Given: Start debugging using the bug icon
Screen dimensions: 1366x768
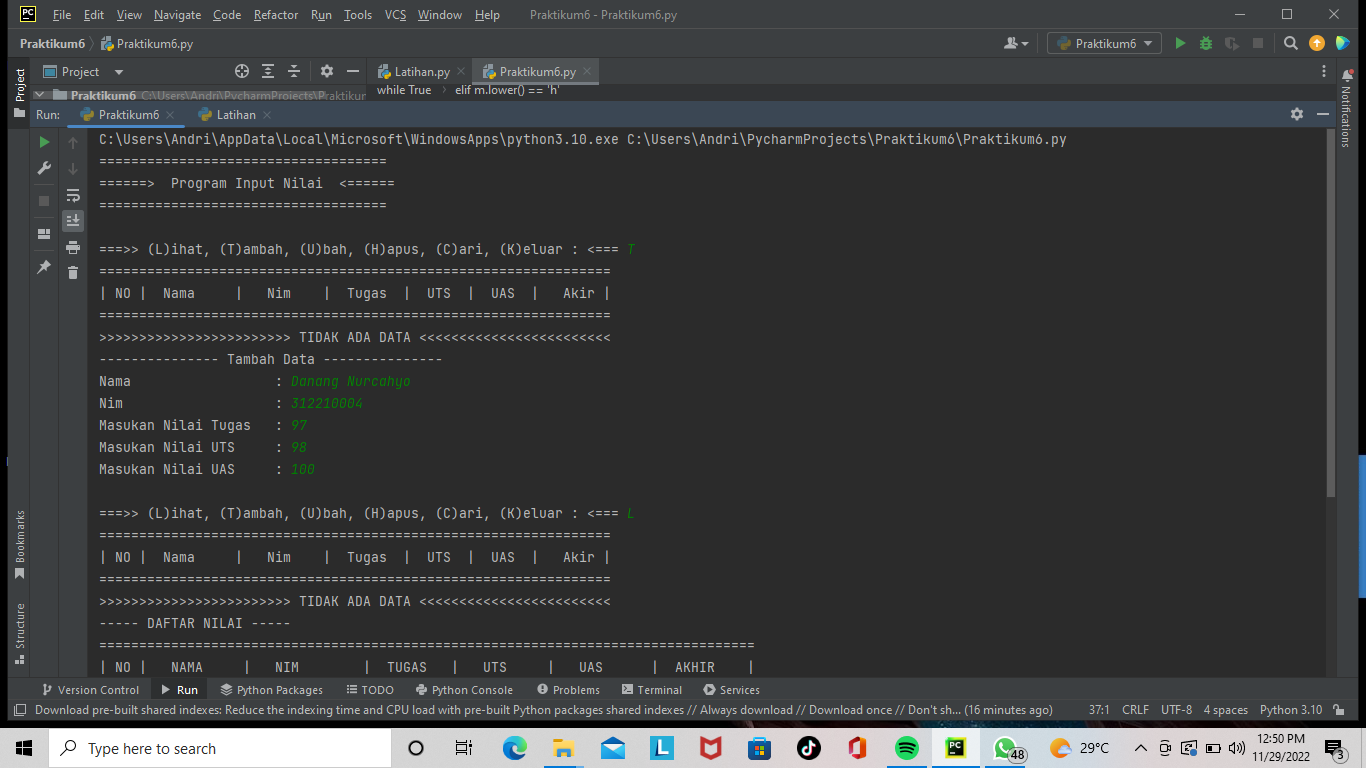Looking at the screenshot, I should point(1205,43).
